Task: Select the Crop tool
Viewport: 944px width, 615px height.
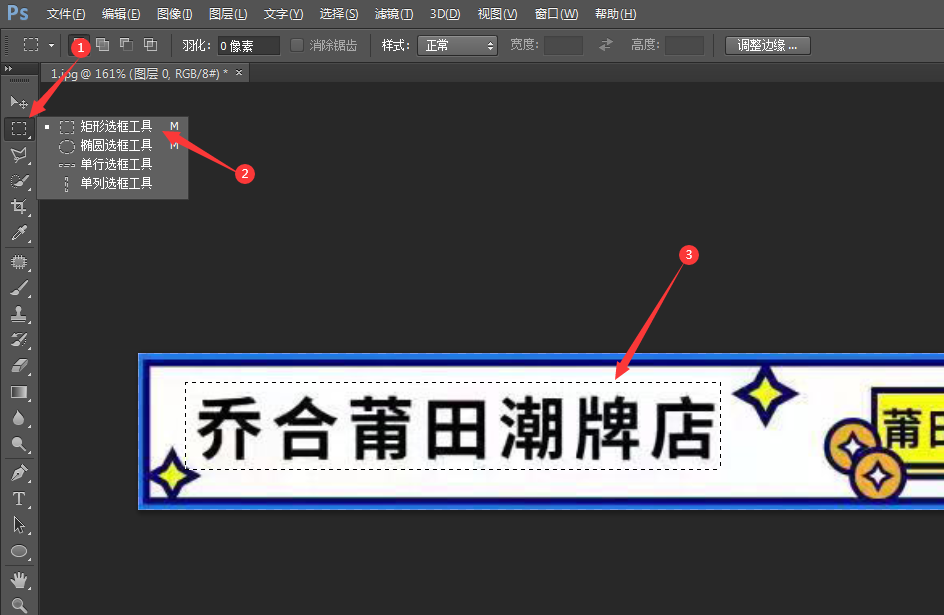Action: pos(18,207)
